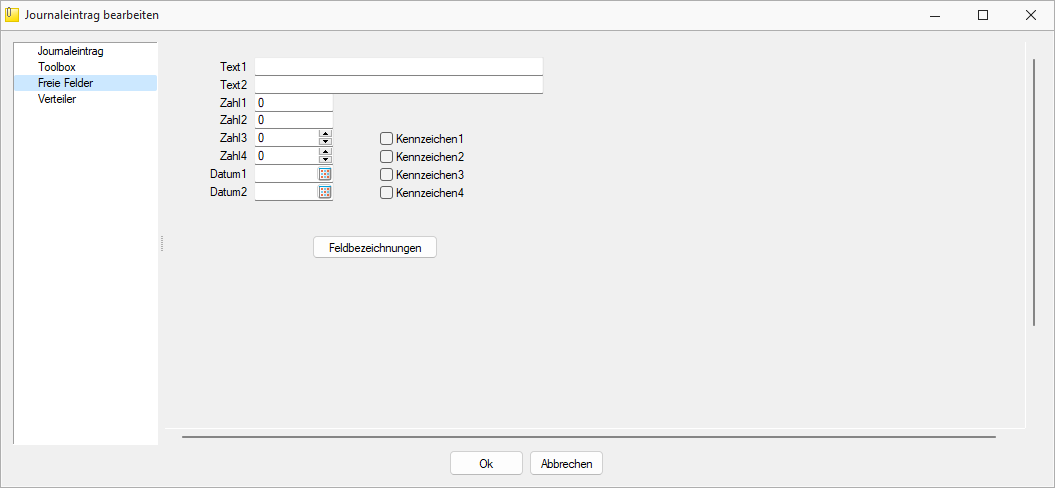The width and height of the screenshot is (1055, 488).
Task: Check the Kennzeichen3 box
Action: click(386, 175)
